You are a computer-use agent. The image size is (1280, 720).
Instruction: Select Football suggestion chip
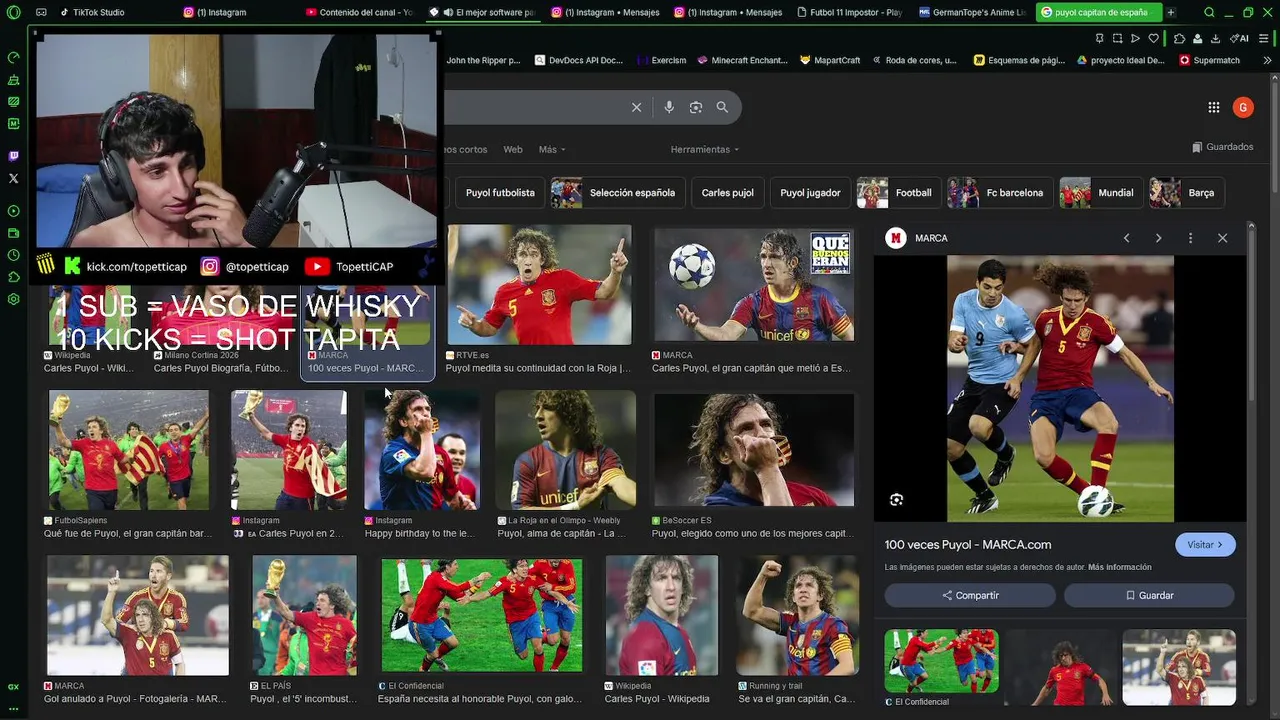click(900, 193)
